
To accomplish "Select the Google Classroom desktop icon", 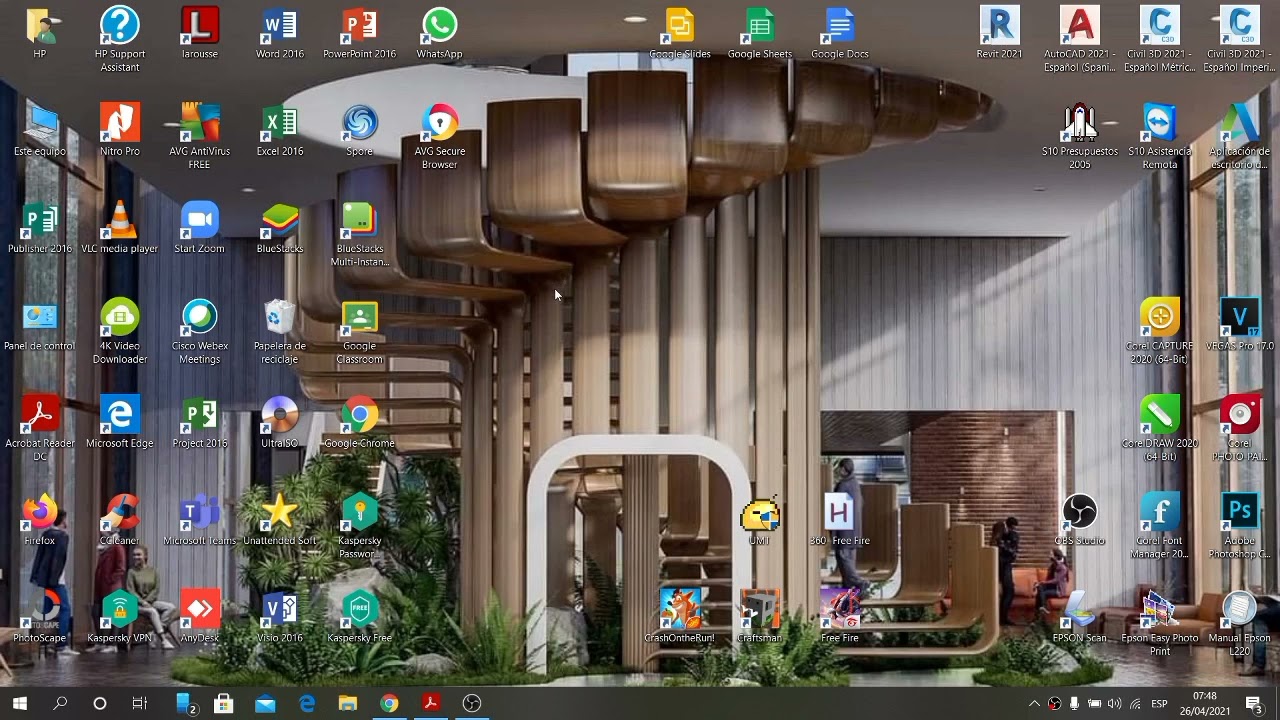I will (360, 330).
